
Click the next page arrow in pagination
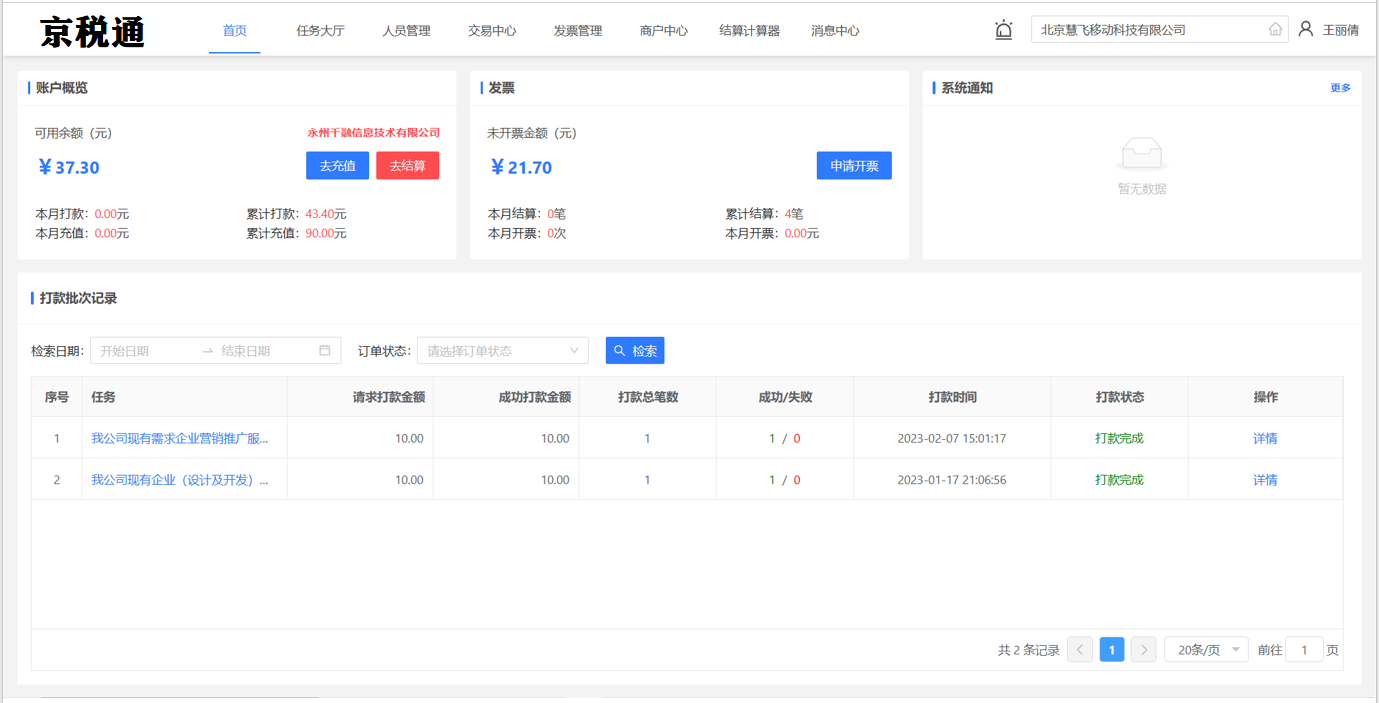click(1144, 650)
